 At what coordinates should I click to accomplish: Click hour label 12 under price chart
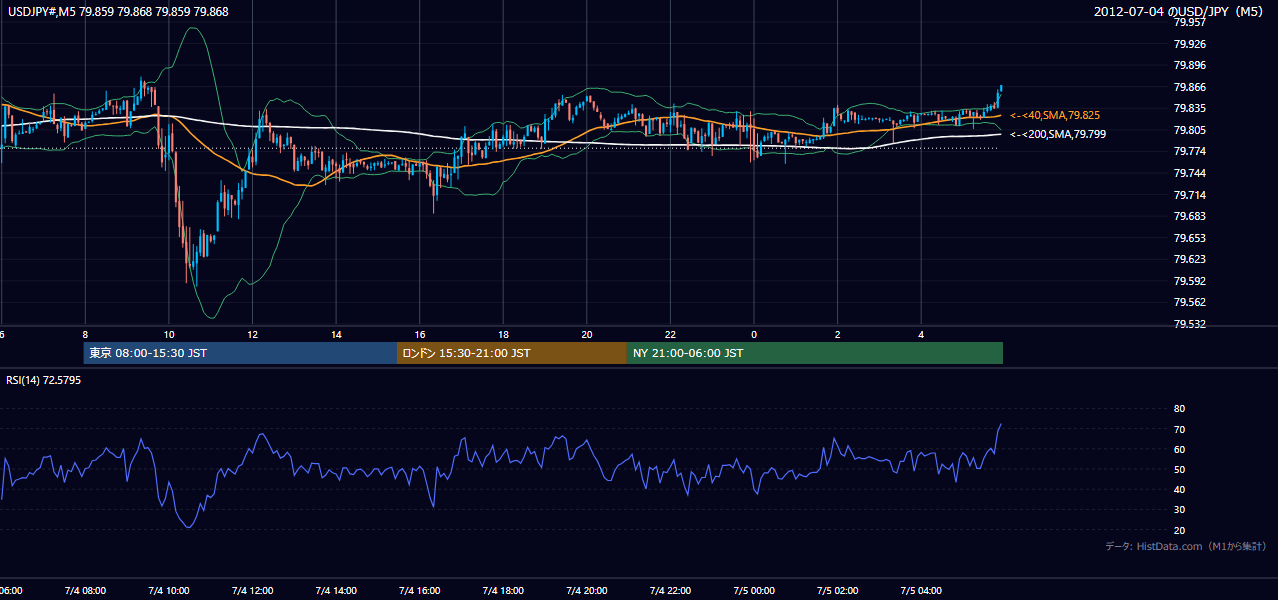pos(253,335)
